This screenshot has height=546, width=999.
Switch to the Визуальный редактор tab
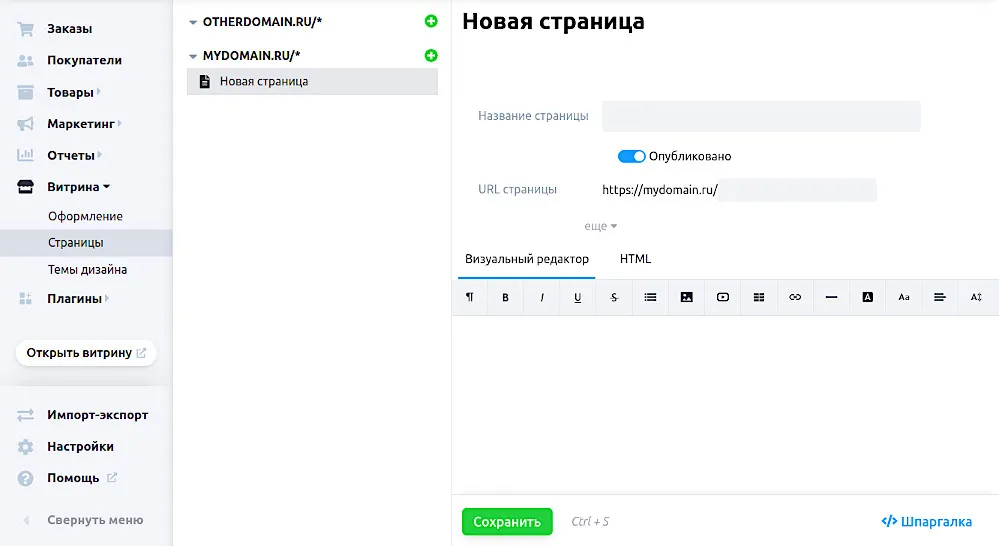(526, 259)
